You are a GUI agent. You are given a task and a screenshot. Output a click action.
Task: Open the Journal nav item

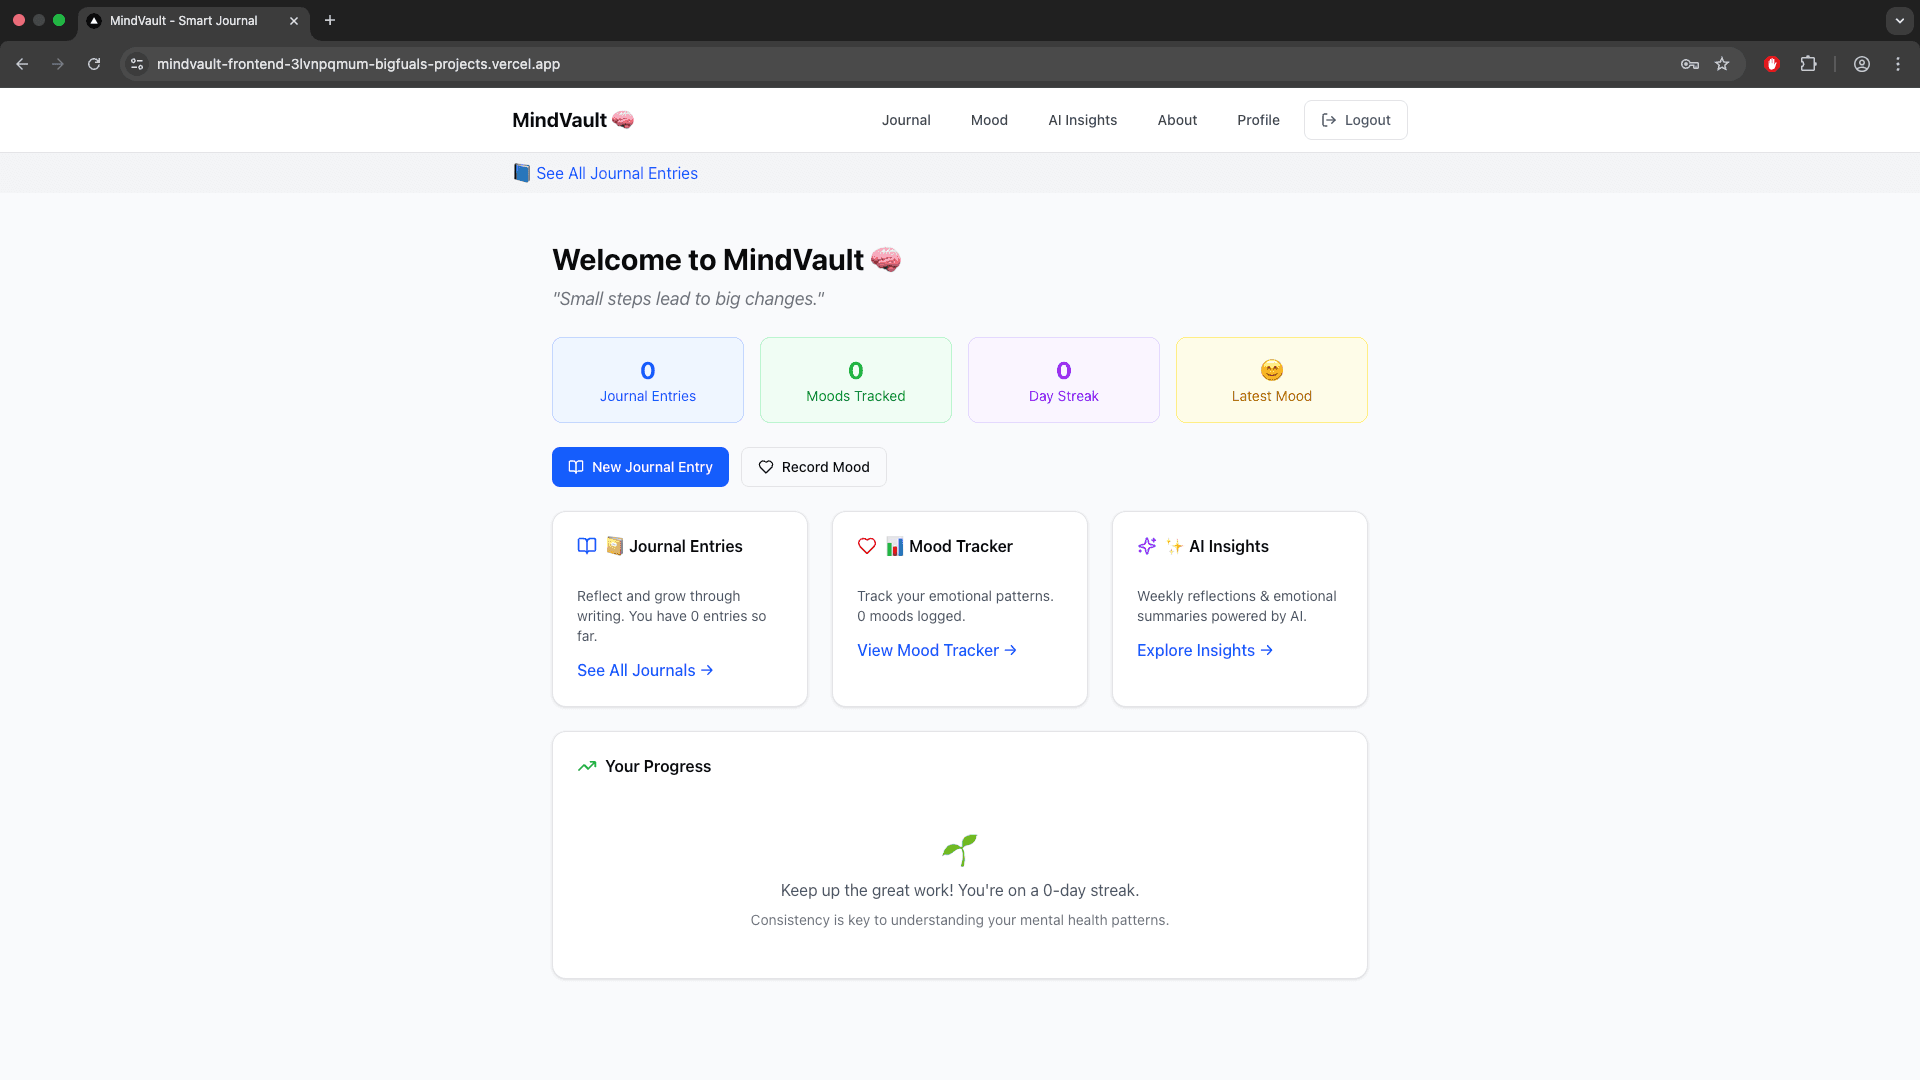pyautogui.click(x=906, y=120)
